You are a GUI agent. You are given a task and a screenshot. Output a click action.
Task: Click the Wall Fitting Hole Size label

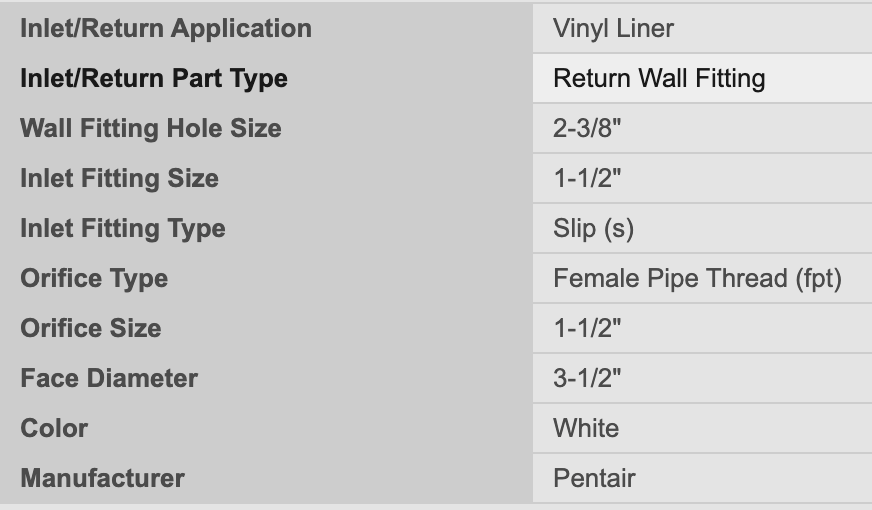pos(150,128)
